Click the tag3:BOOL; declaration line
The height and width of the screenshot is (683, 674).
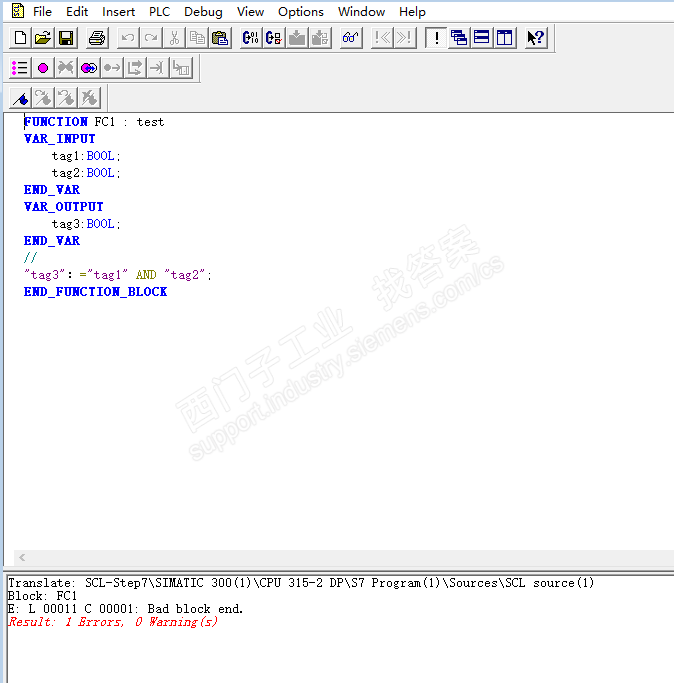coord(86,224)
